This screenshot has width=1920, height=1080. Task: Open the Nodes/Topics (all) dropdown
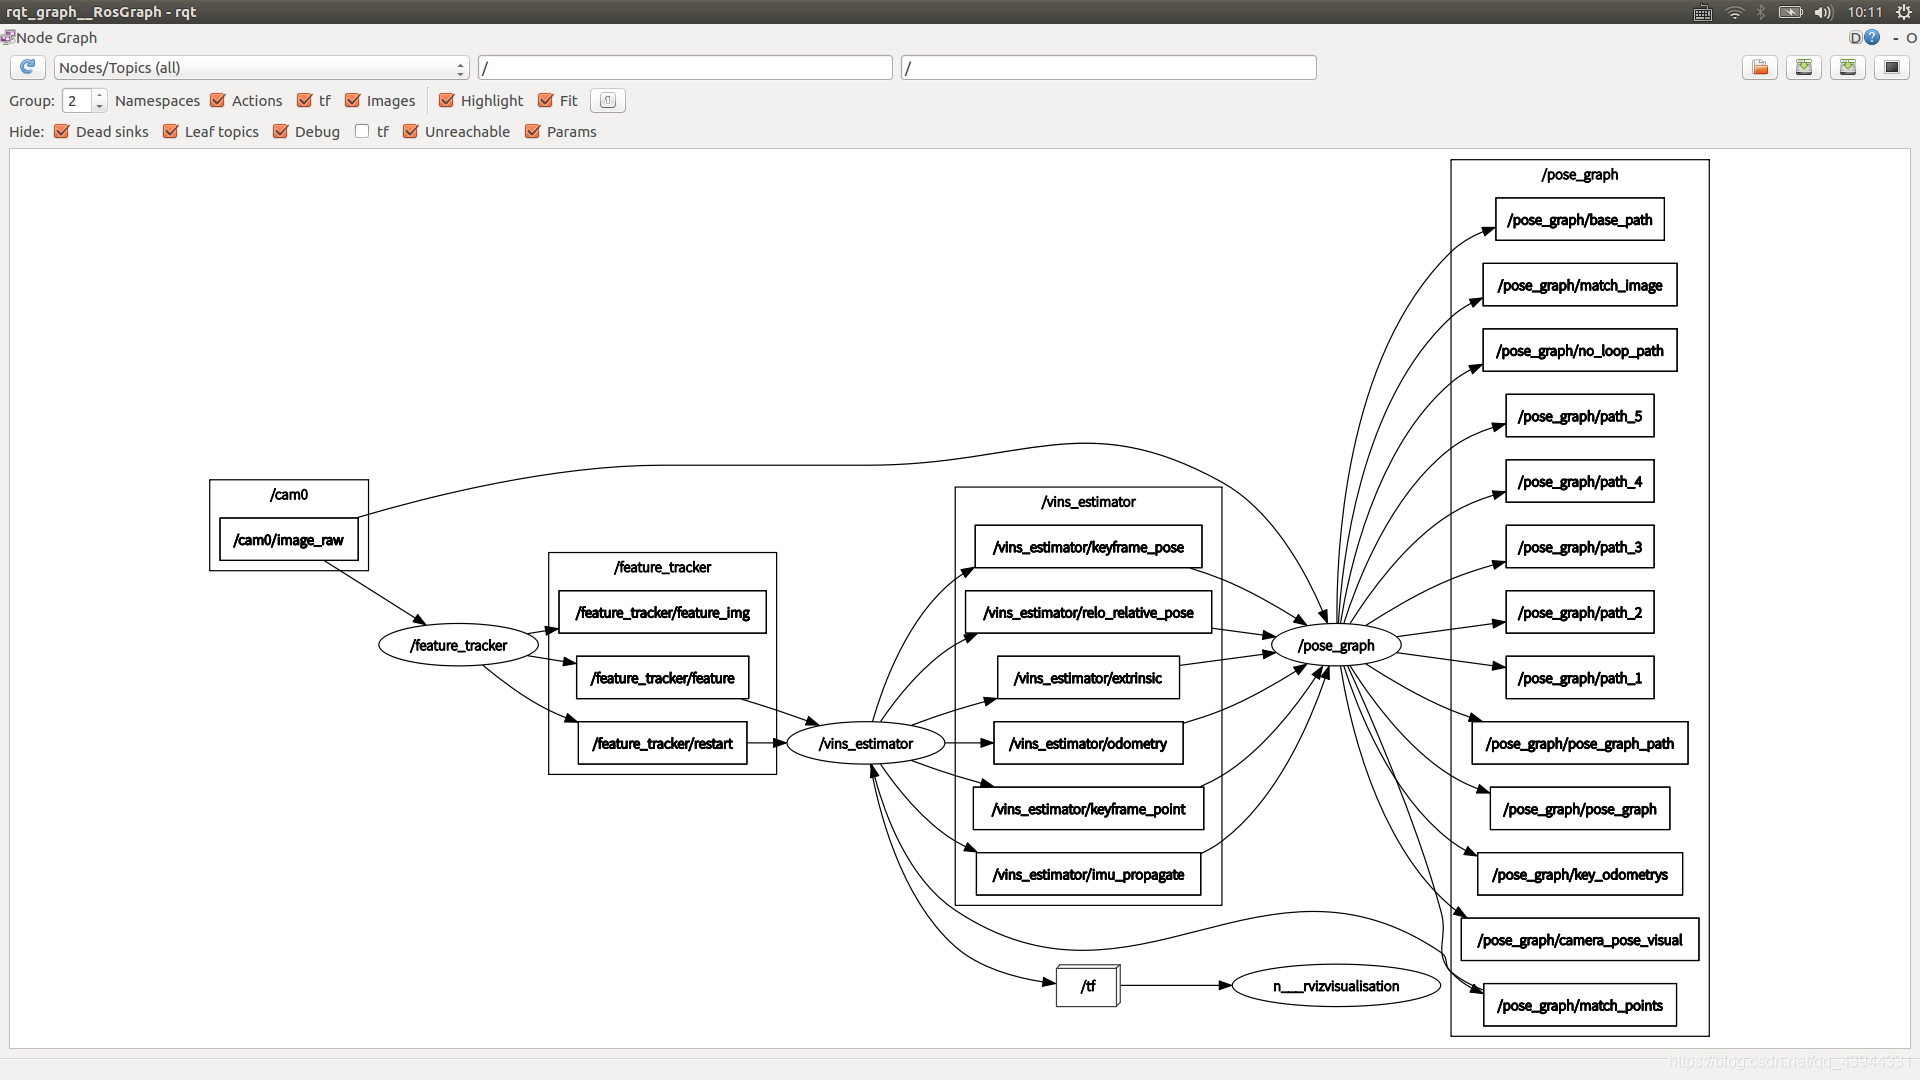click(261, 67)
